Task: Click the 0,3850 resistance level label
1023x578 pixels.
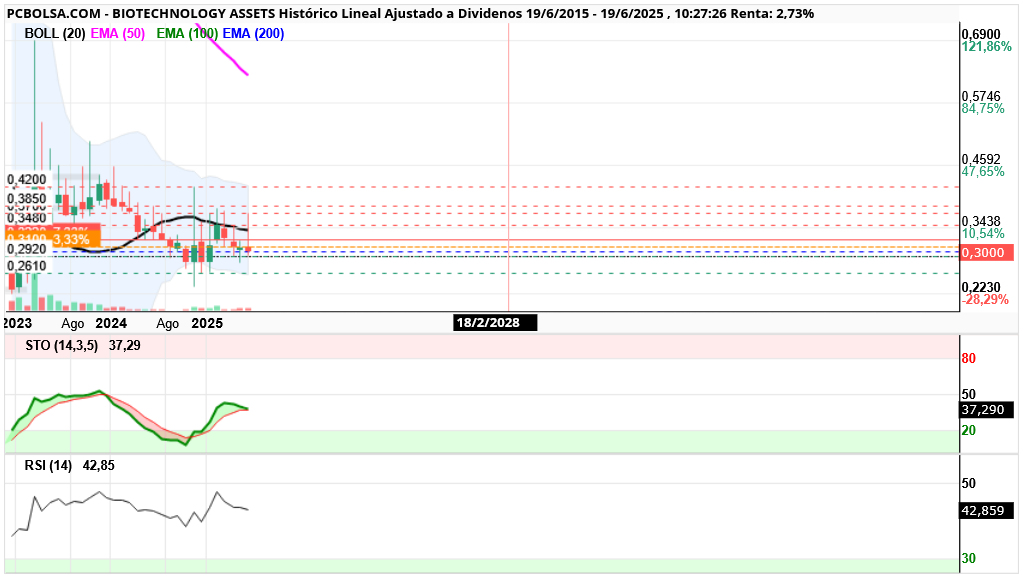Action: coord(27,198)
